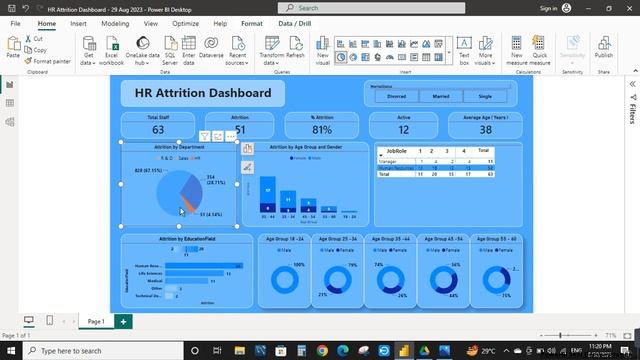Click the title bar Search box

click(371, 8)
